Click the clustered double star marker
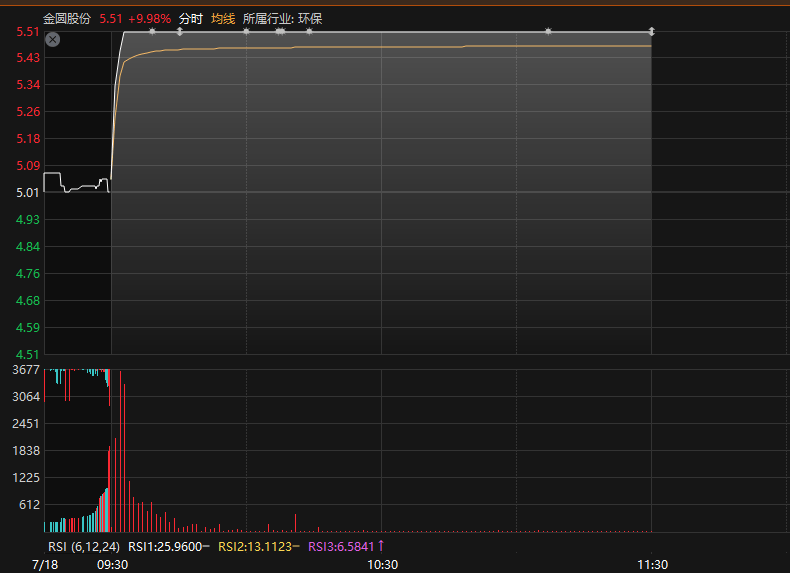 click(x=281, y=32)
